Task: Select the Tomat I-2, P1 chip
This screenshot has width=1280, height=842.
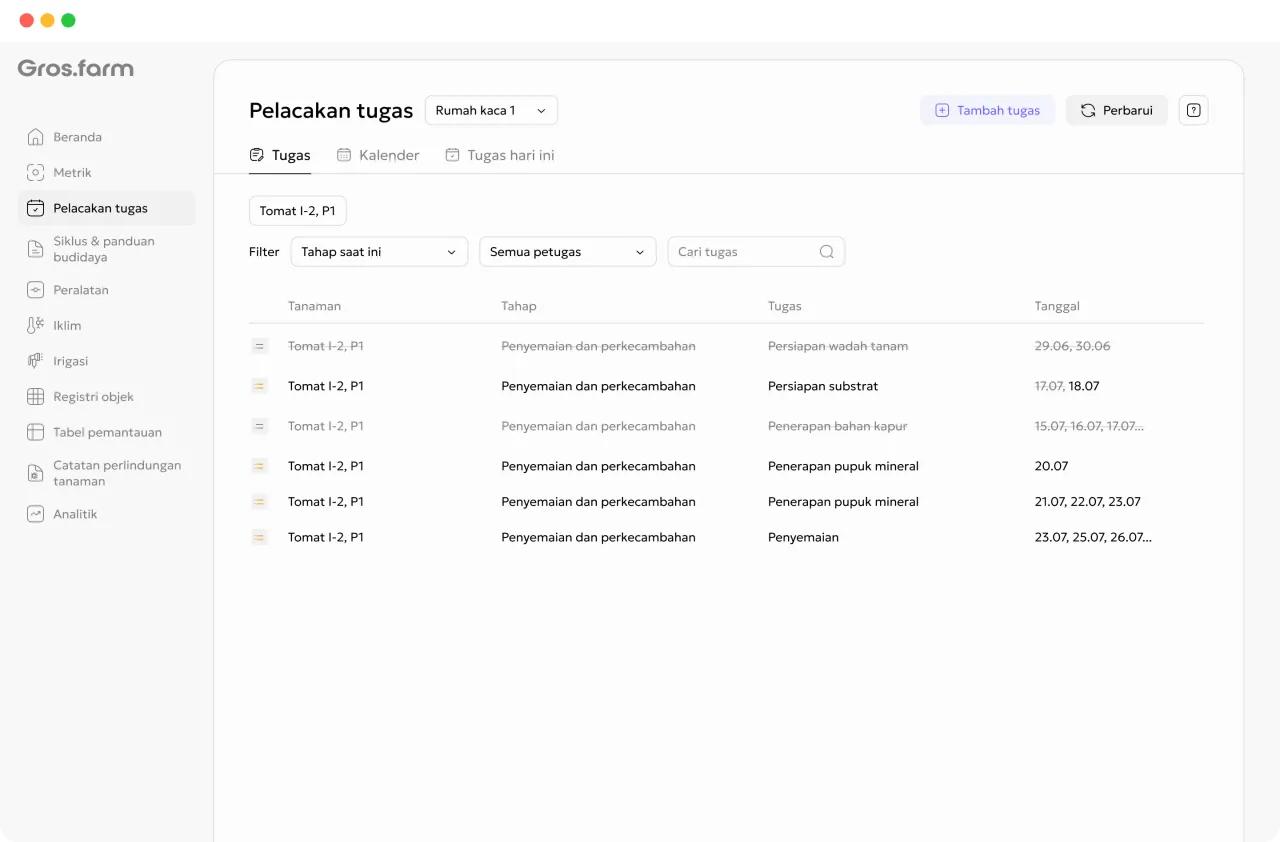Action: [297, 211]
